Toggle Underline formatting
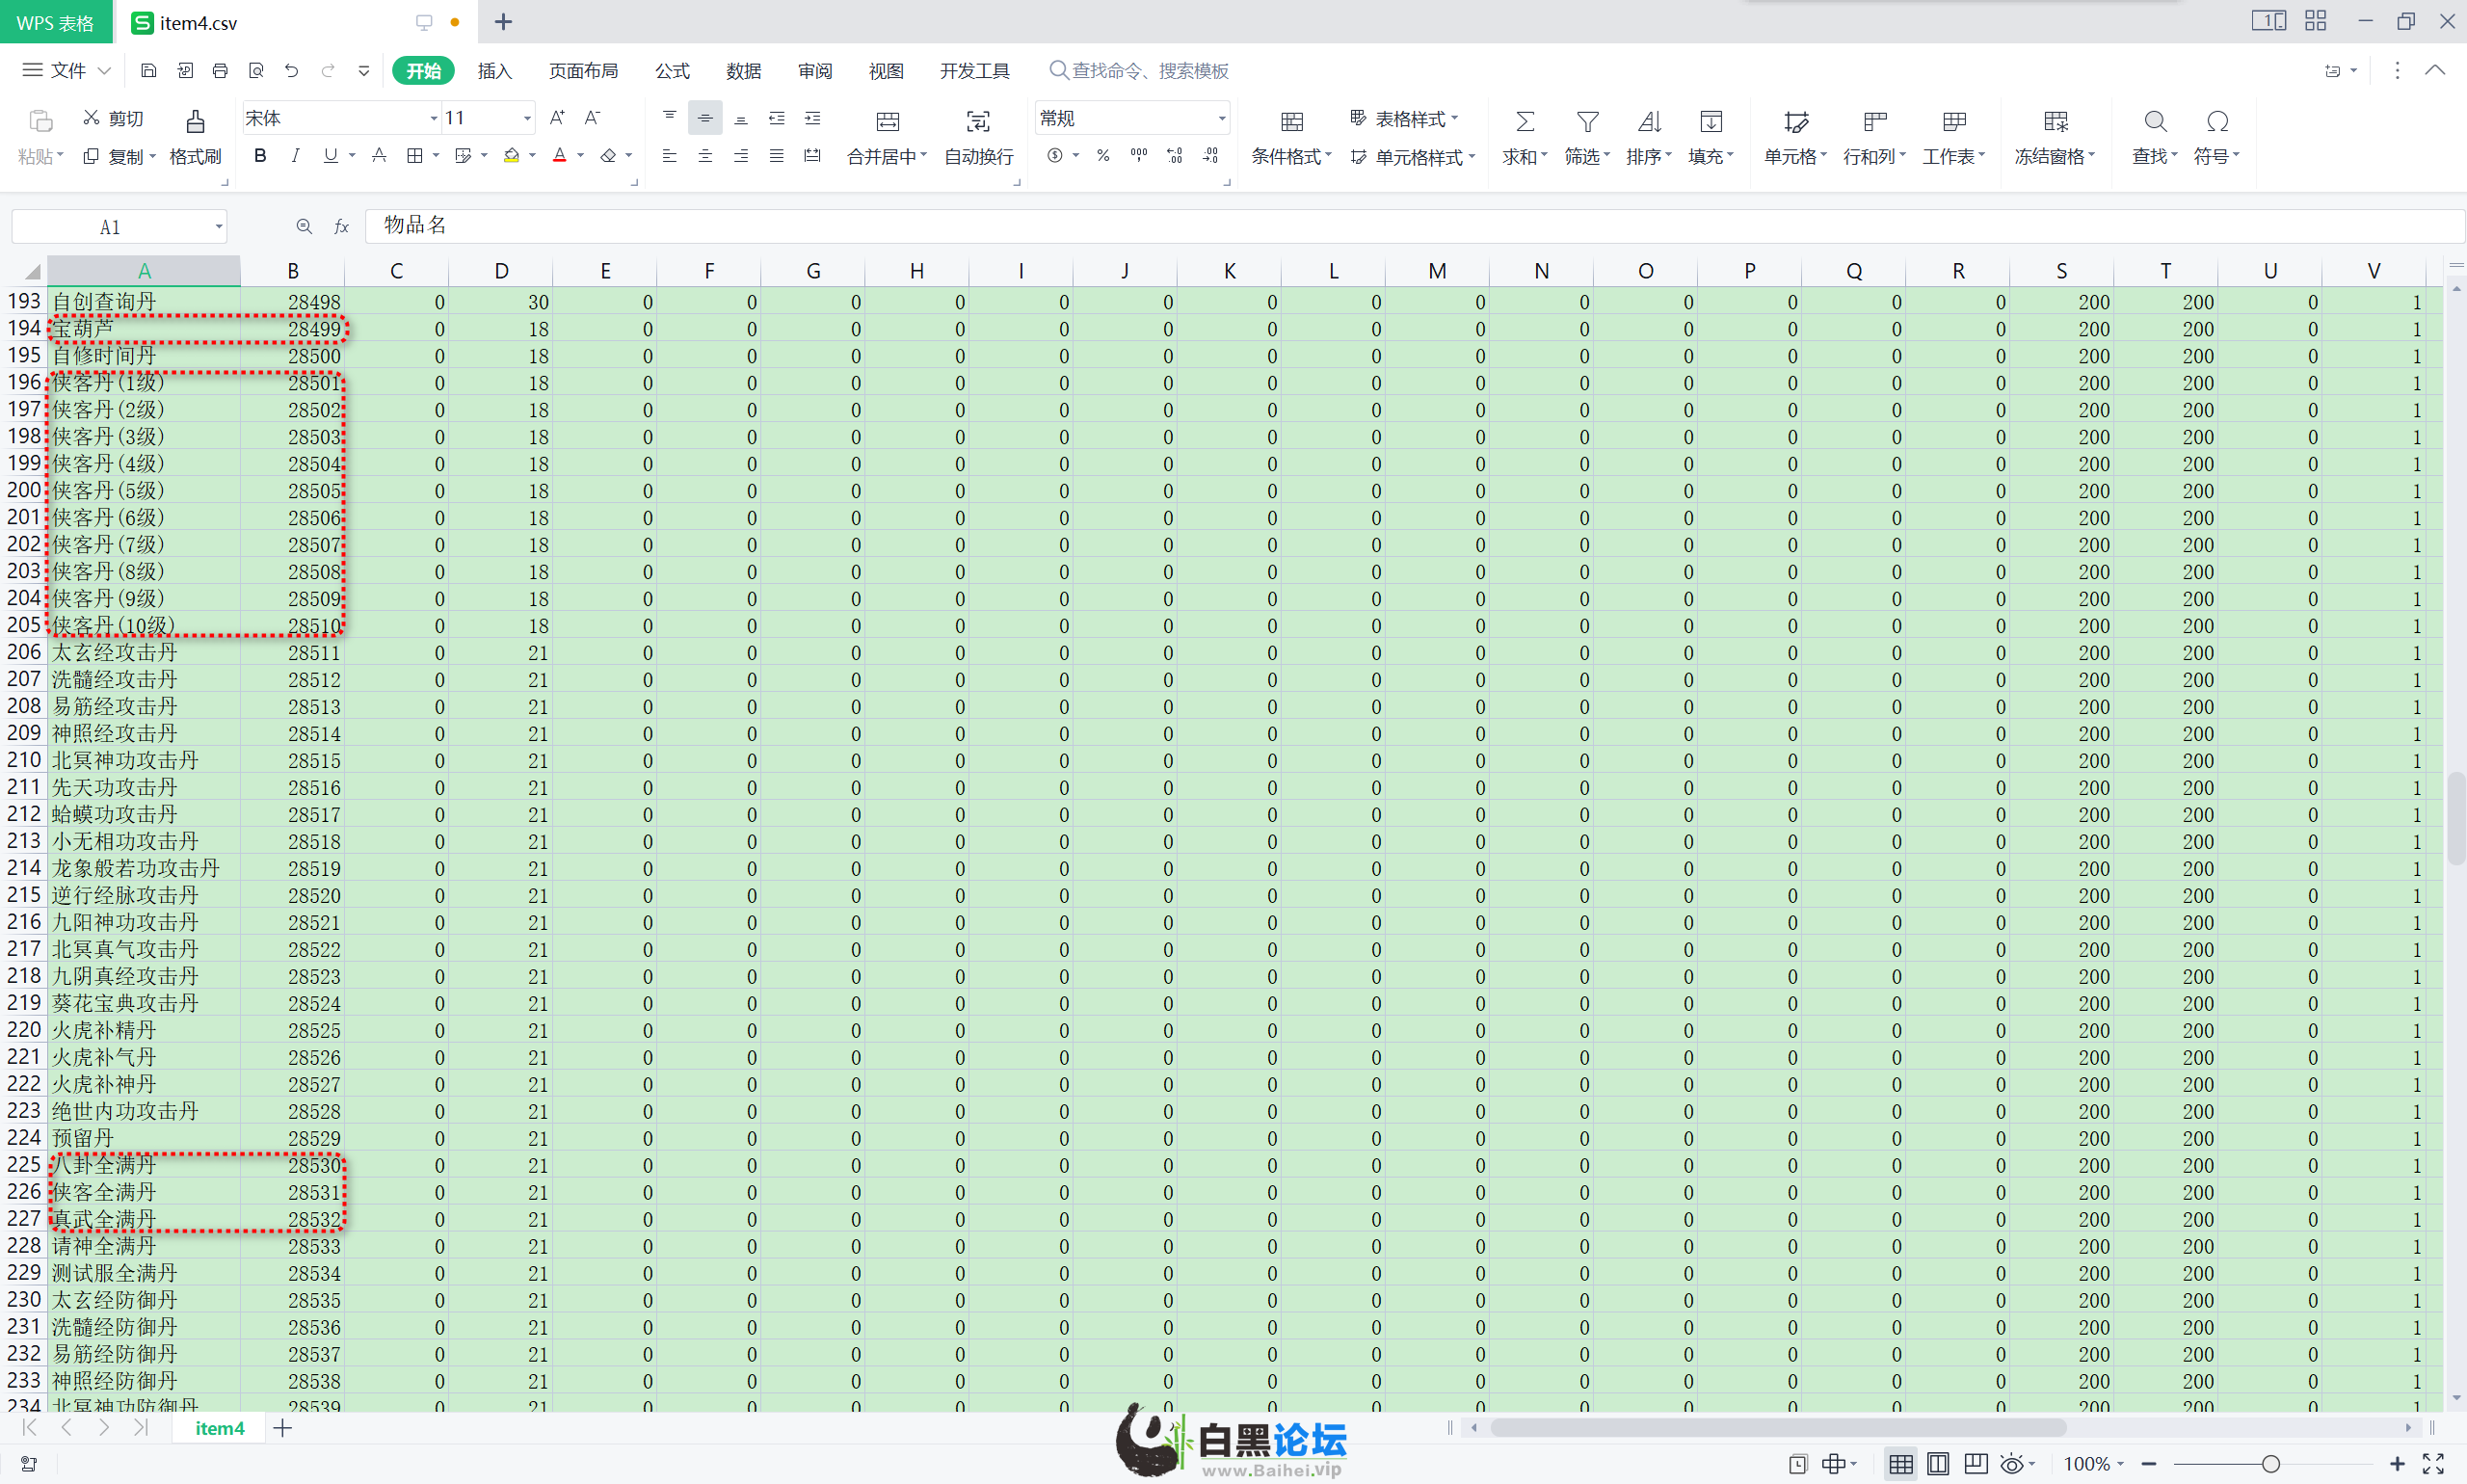 coord(330,156)
